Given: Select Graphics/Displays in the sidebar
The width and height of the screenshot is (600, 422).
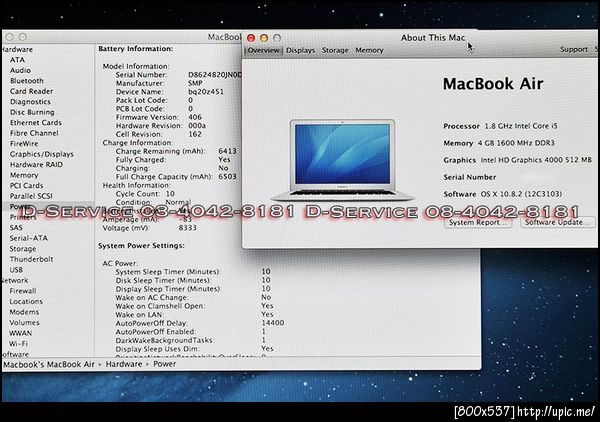Looking at the screenshot, I should click(42, 154).
